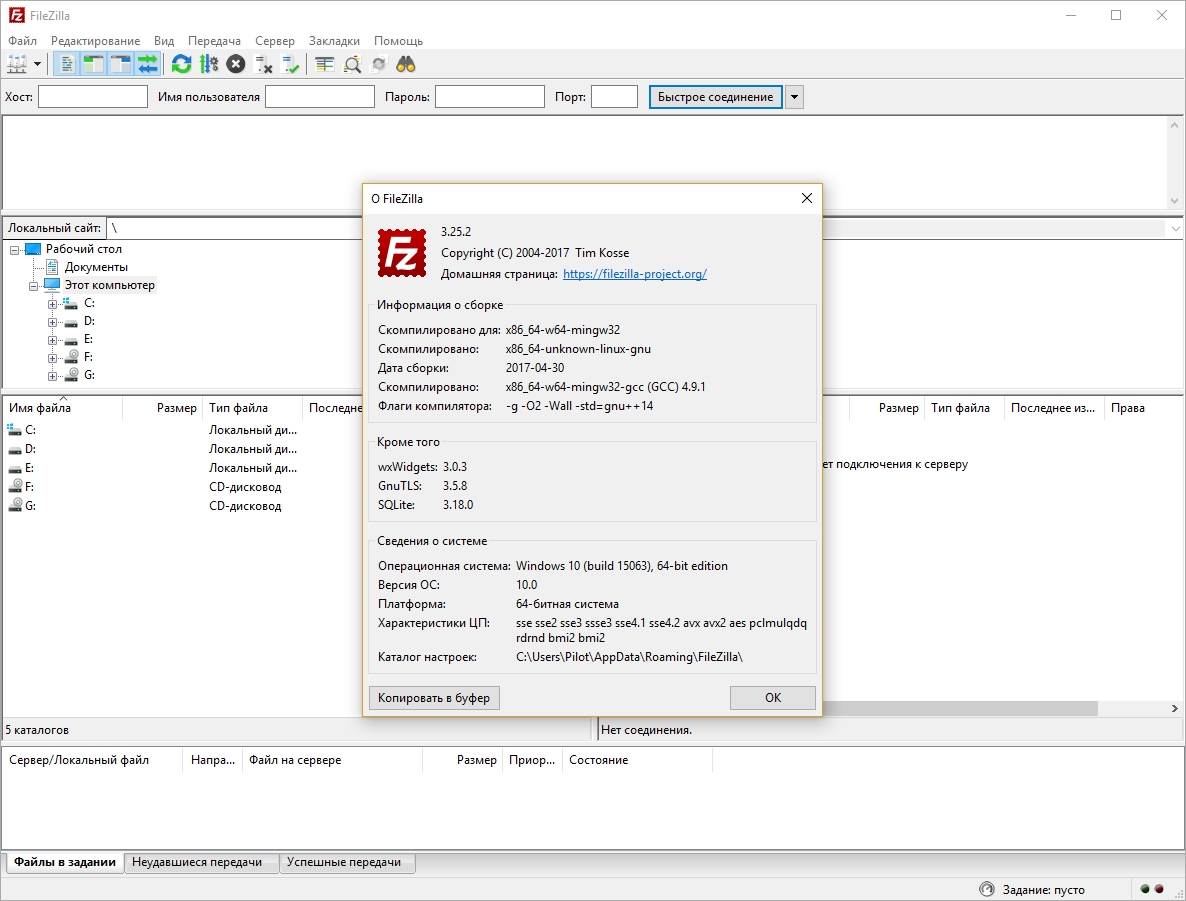Sort remote list by Последнее из... column
Viewport: 1186px width, 901px height.
(x=1054, y=408)
